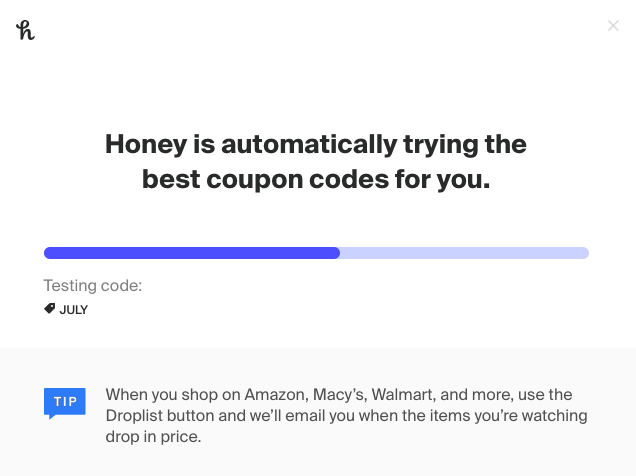This screenshot has width=636, height=476.
Task: Click the coupon tag icon beside JULY
Action: click(x=49, y=309)
